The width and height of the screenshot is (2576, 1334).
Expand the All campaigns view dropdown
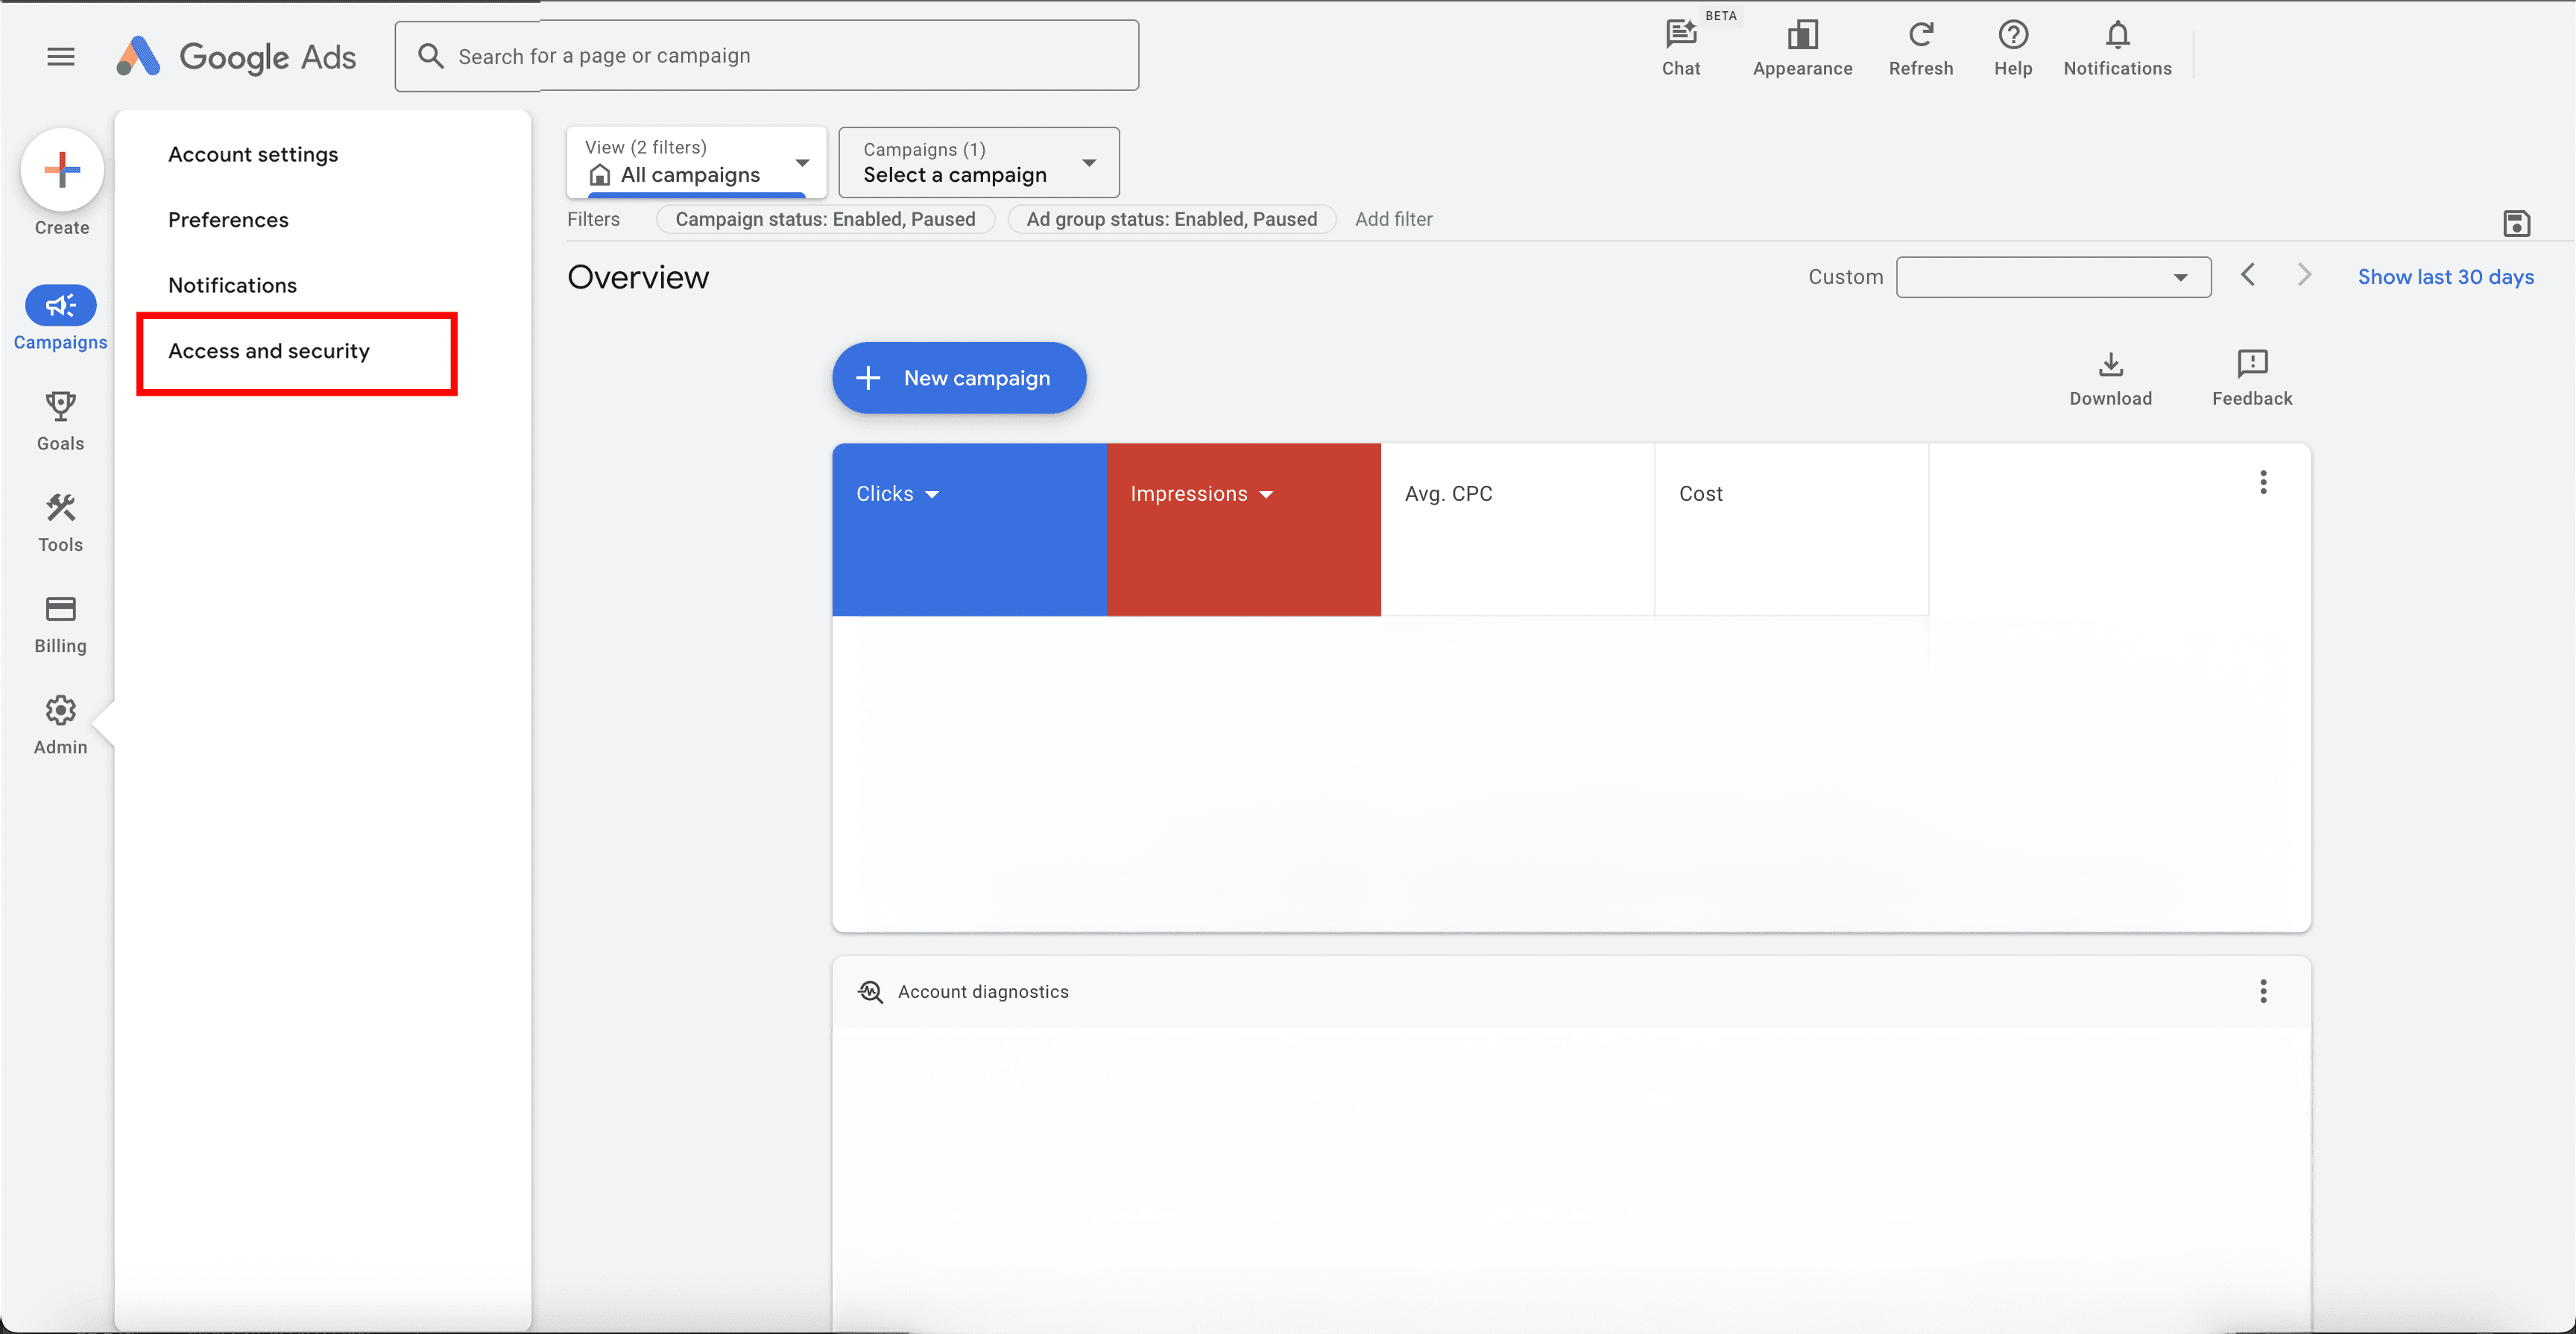696,162
